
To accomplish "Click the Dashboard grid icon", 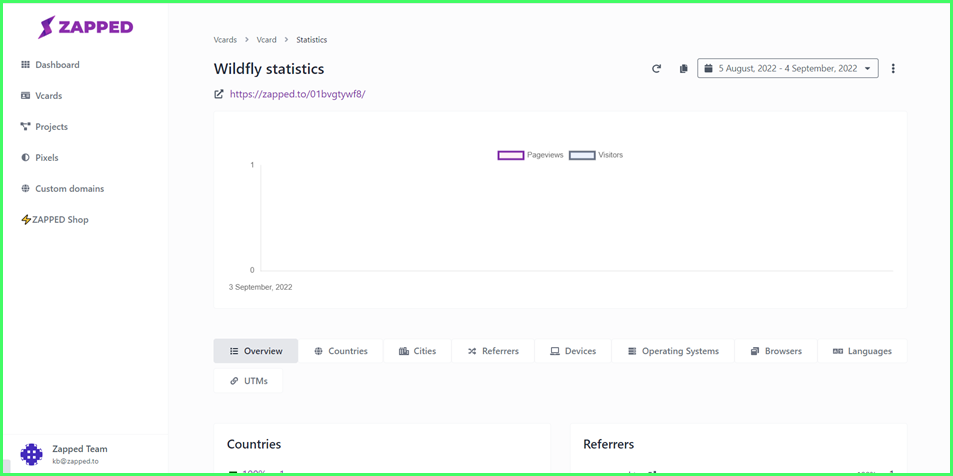I will click(x=26, y=64).
